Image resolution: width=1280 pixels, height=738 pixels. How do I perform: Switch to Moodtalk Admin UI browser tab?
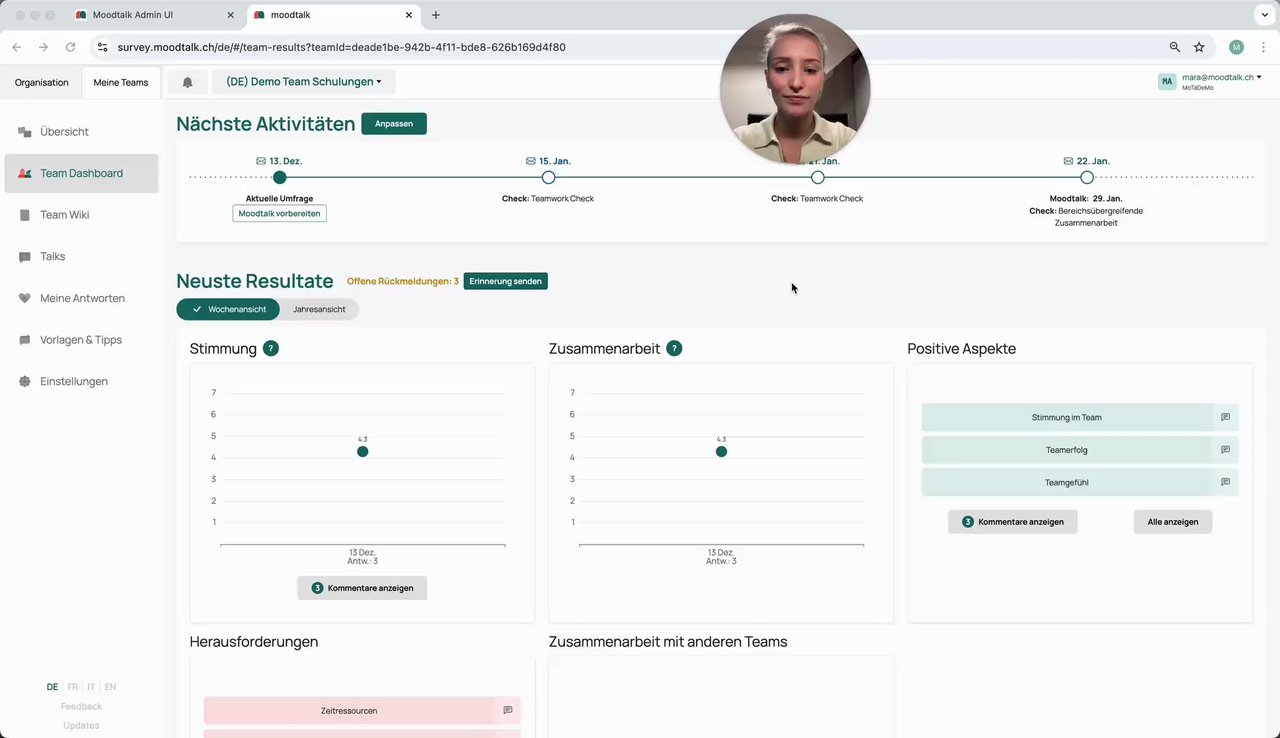pos(155,15)
